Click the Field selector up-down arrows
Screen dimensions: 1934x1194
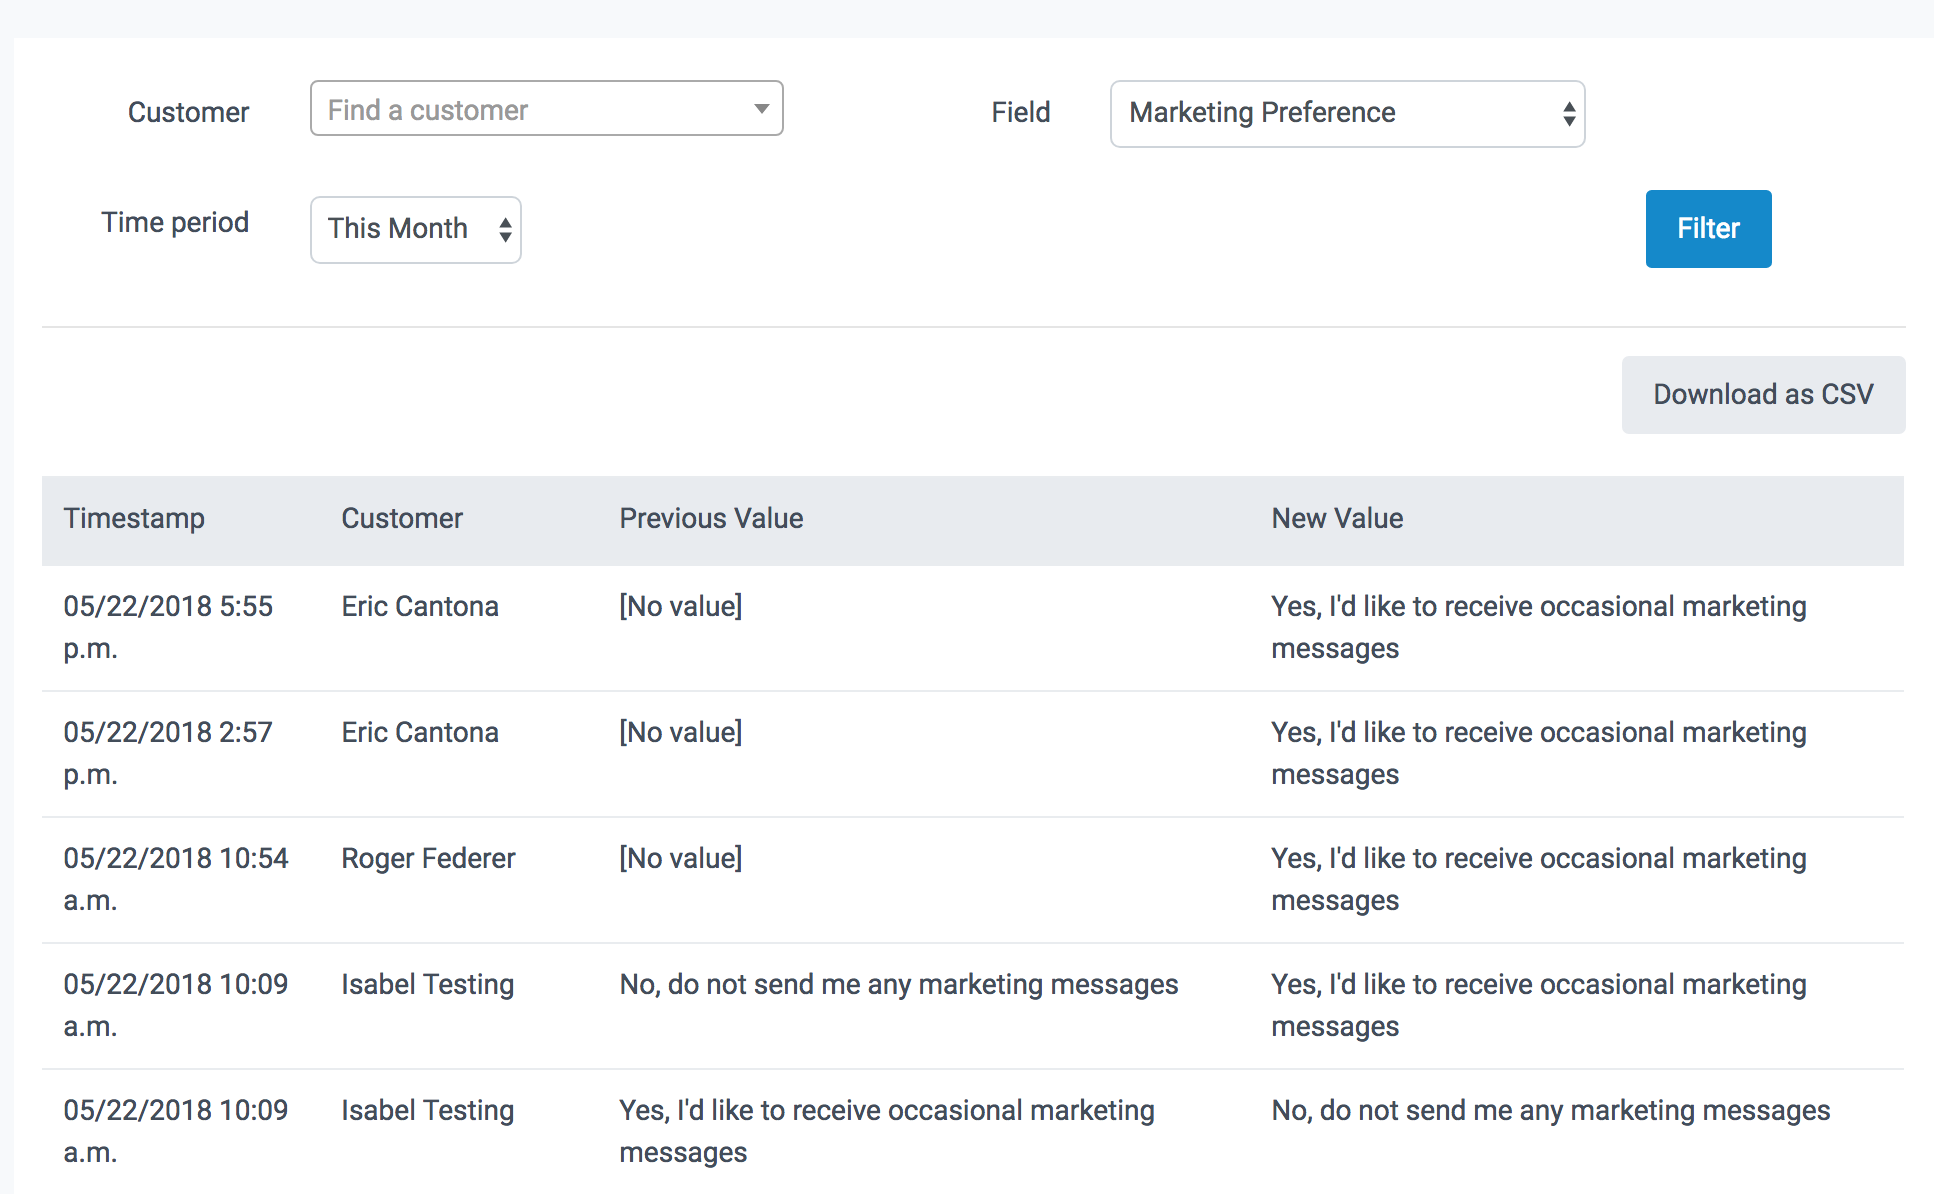pos(1568,114)
